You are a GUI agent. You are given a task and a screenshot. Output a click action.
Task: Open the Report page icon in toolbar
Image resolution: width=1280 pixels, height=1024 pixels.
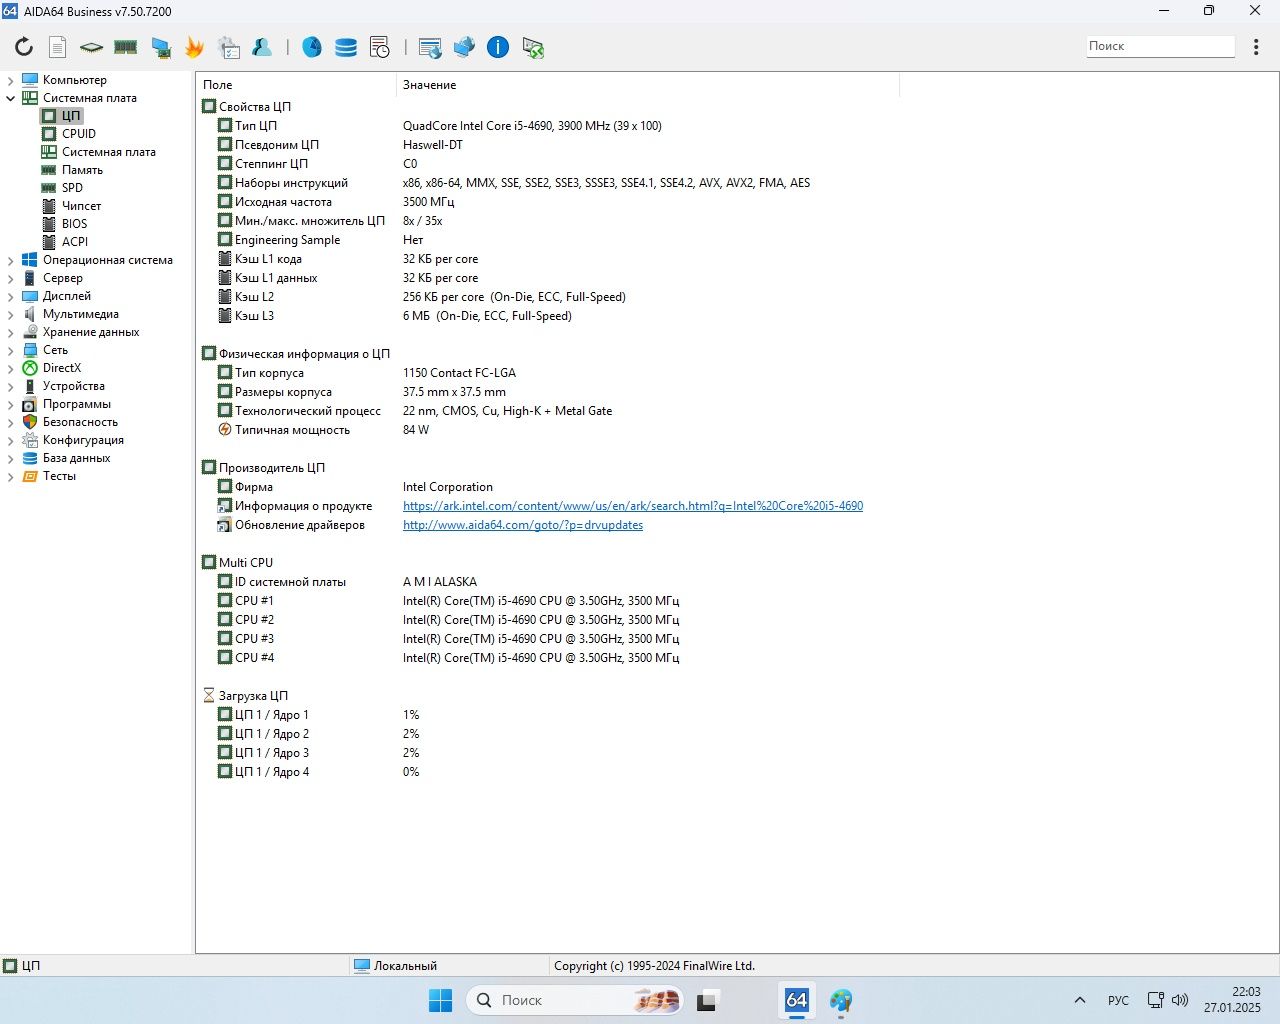[x=58, y=47]
